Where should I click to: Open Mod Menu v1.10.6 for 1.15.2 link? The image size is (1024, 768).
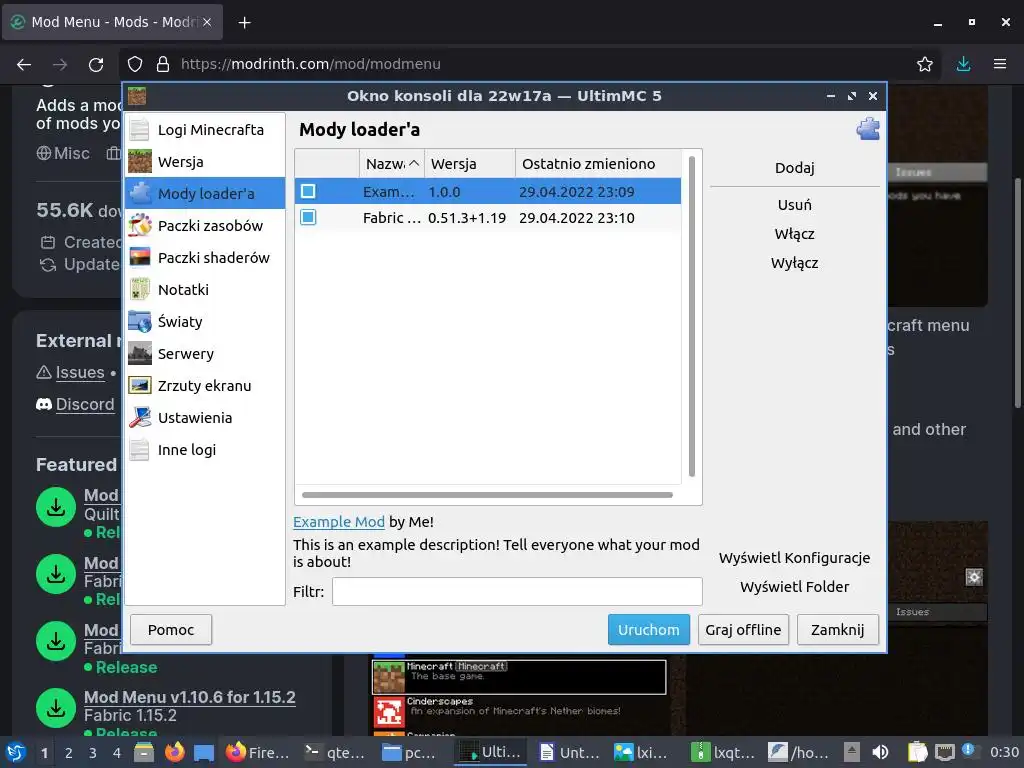coord(189,697)
